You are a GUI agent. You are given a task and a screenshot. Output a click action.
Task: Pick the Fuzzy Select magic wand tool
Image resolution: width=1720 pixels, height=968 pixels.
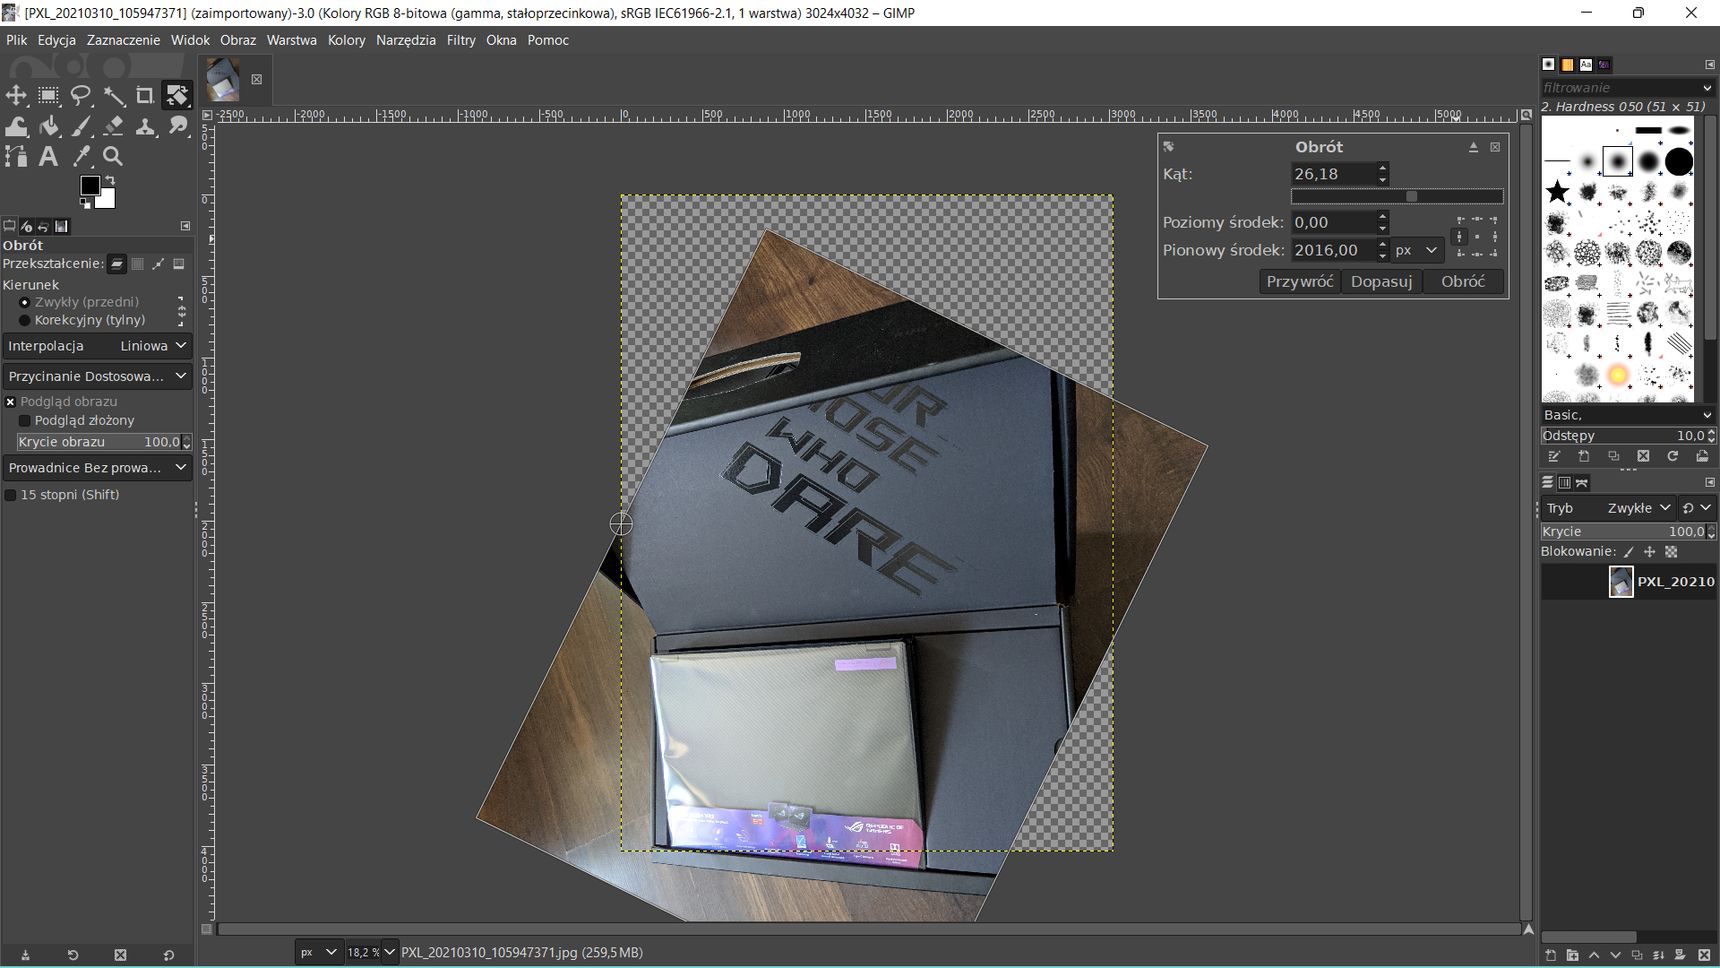pyautogui.click(x=113, y=95)
